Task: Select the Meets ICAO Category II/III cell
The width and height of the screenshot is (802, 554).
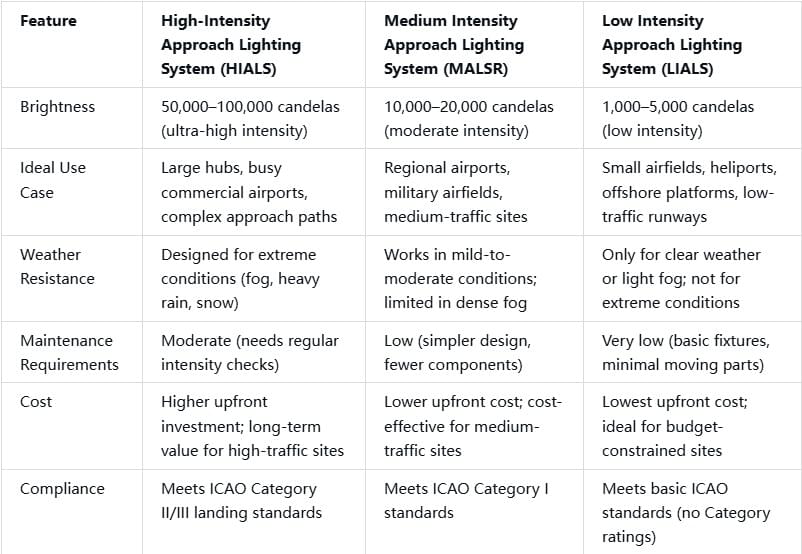Action: [241, 500]
